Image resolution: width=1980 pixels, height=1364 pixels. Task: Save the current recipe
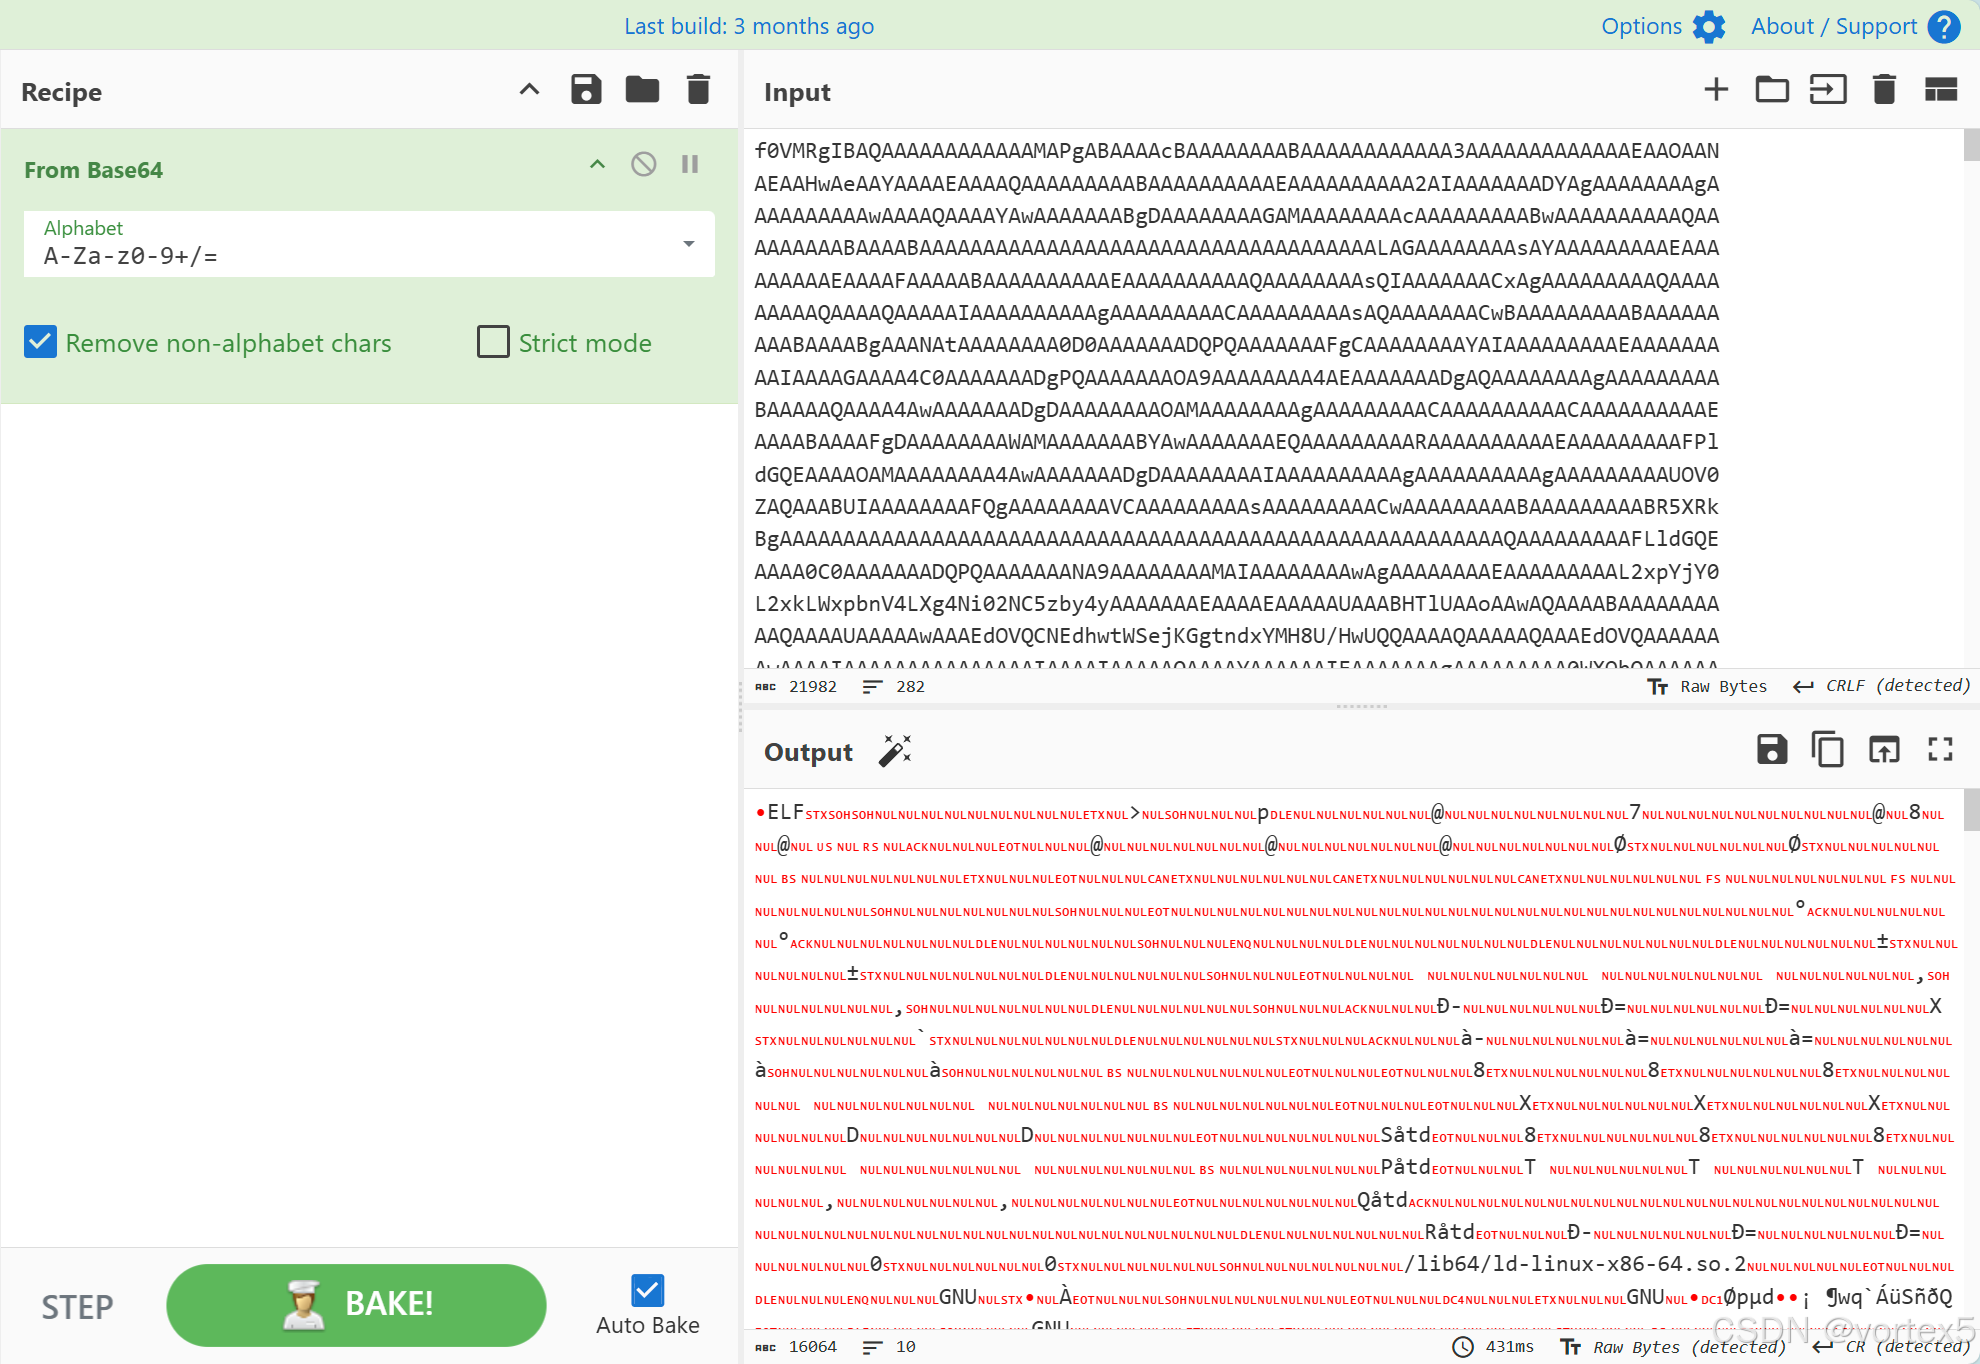point(586,90)
